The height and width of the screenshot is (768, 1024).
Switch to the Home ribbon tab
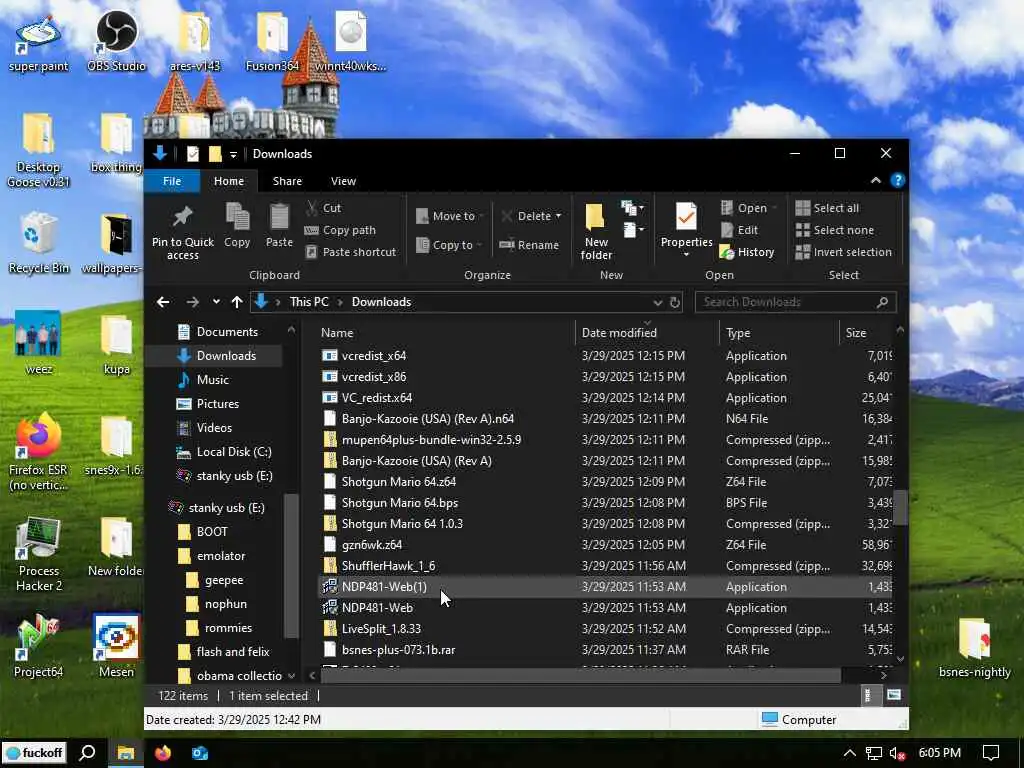(x=229, y=181)
